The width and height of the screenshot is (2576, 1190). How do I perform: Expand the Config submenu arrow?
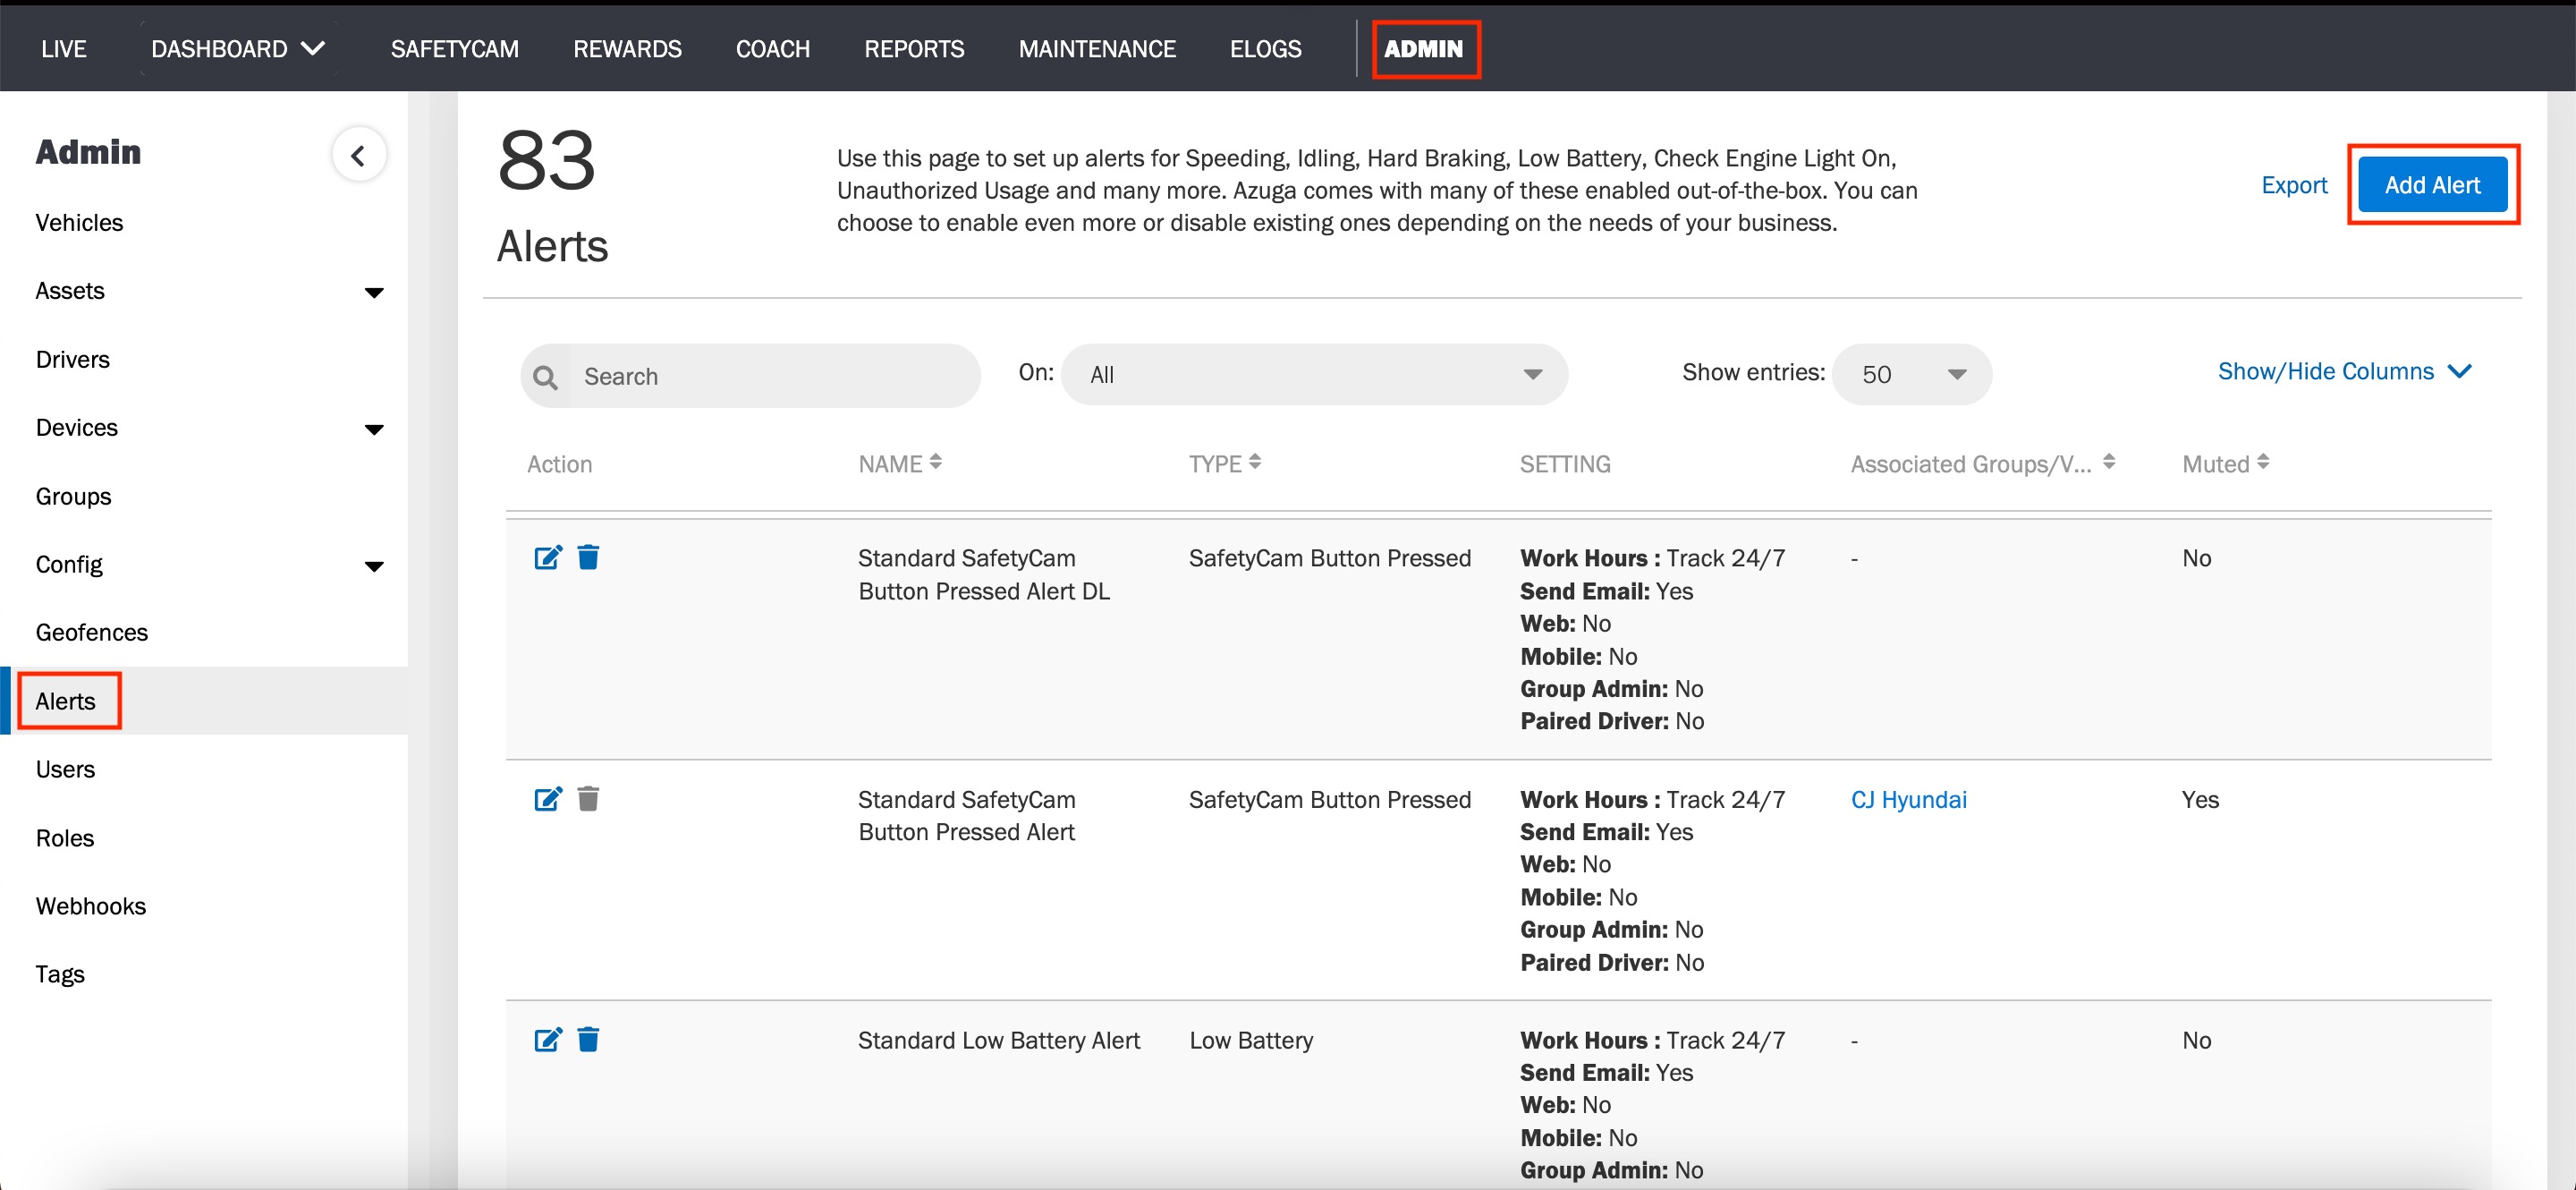(x=374, y=567)
